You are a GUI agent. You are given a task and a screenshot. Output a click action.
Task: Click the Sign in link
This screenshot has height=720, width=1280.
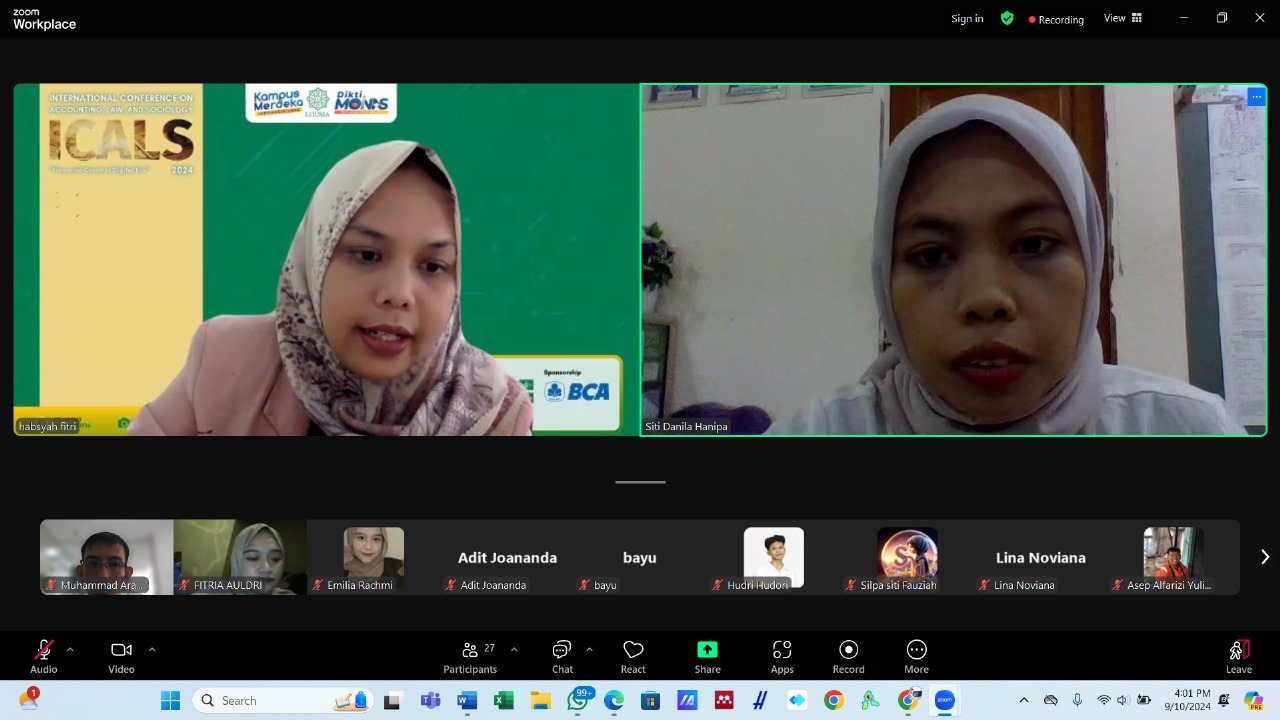pyautogui.click(x=967, y=18)
